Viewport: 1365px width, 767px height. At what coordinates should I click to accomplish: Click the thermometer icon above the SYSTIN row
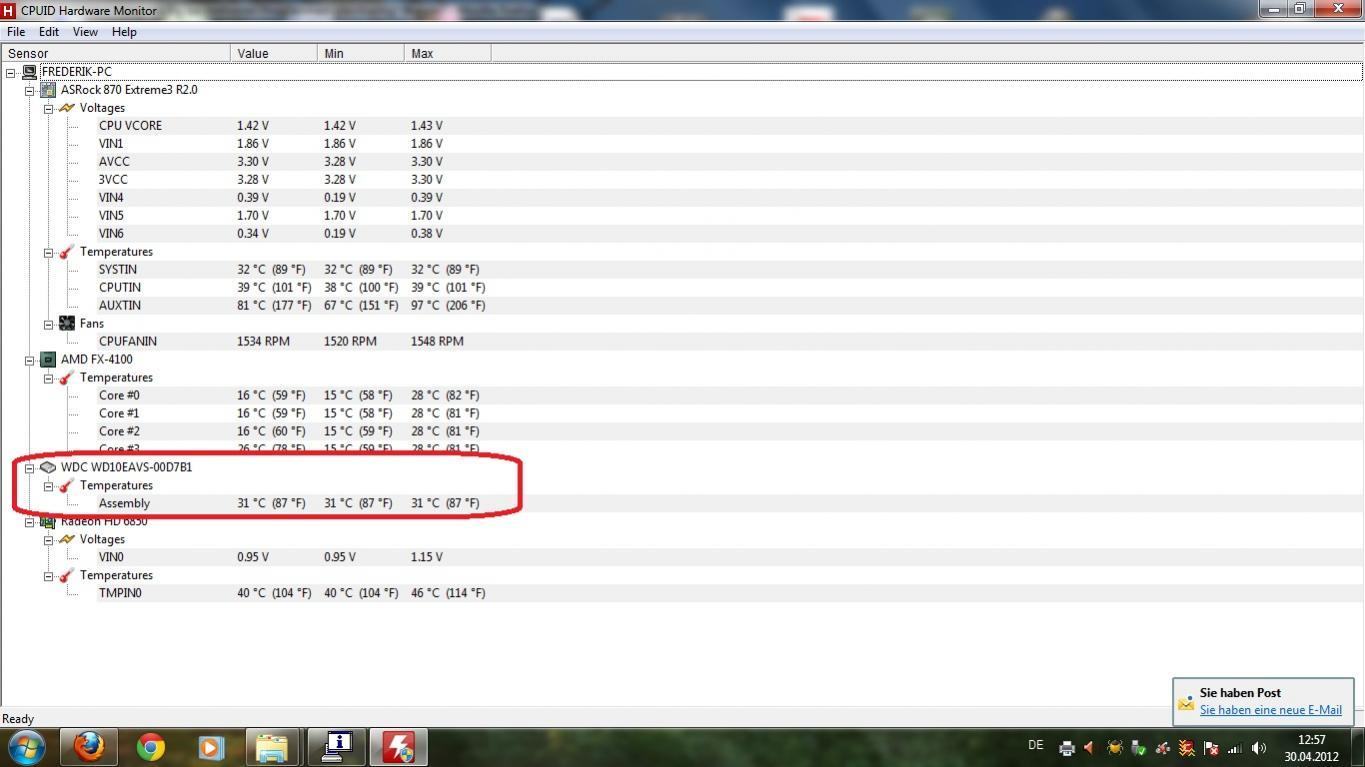click(x=67, y=252)
